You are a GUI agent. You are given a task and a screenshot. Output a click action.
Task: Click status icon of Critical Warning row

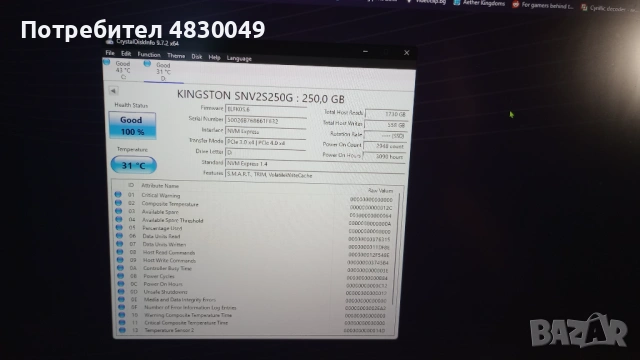pos(118,195)
